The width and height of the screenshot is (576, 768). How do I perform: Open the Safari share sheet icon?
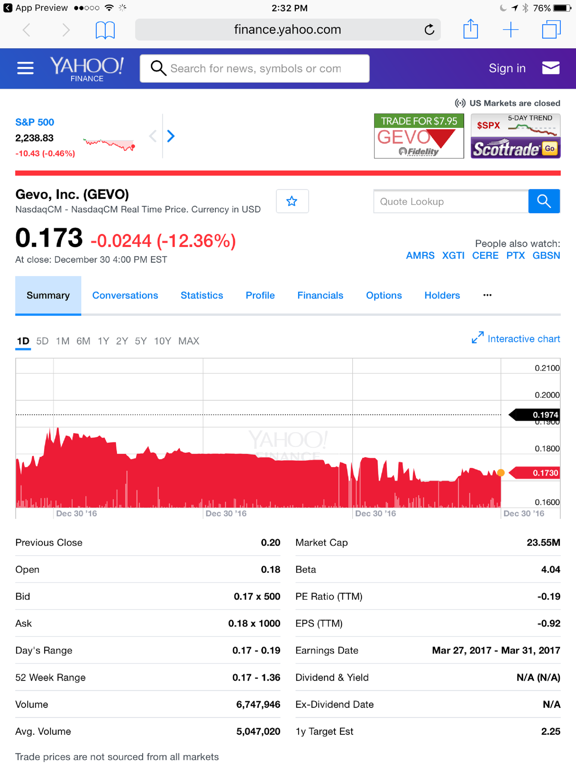click(x=471, y=29)
